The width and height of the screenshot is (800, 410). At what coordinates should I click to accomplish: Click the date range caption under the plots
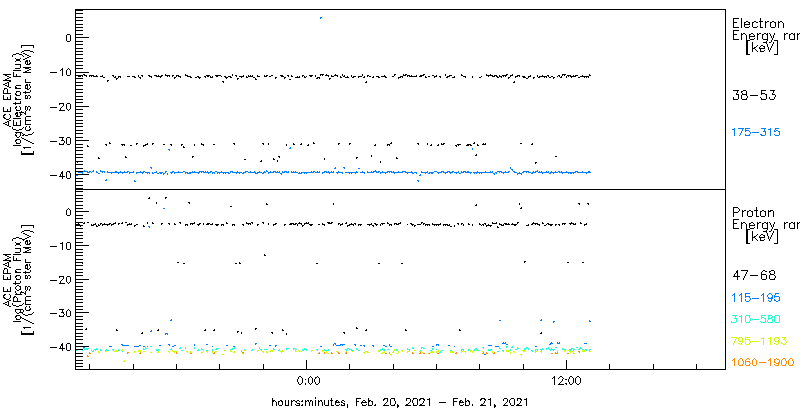coord(399,401)
